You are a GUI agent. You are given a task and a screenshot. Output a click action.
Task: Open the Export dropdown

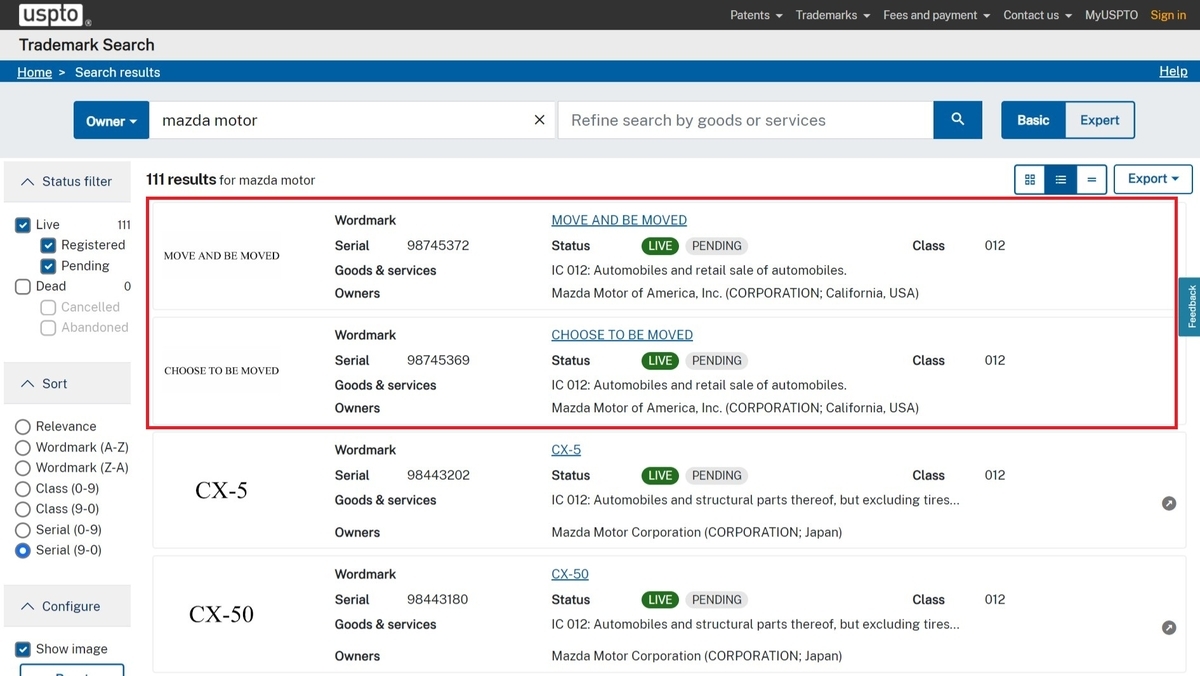click(1153, 179)
